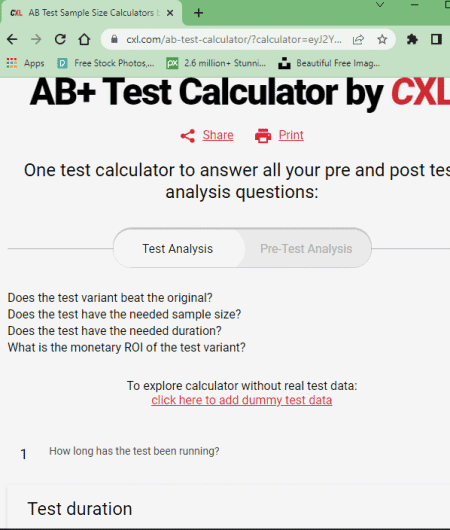Click the address bar URL field
This screenshot has width=450, height=530.
[234, 40]
